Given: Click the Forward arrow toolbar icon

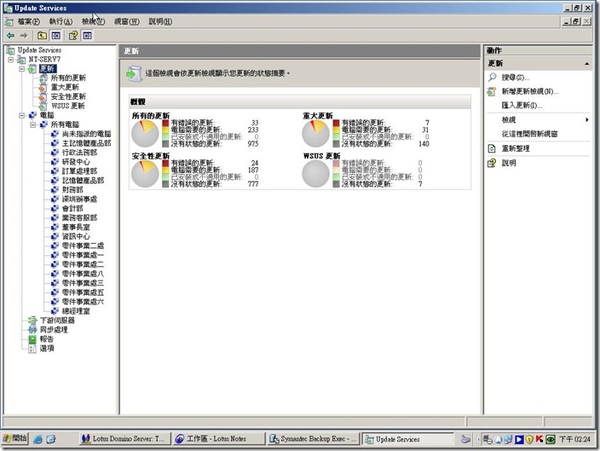Looking at the screenshot, I should tap(24, 36).
